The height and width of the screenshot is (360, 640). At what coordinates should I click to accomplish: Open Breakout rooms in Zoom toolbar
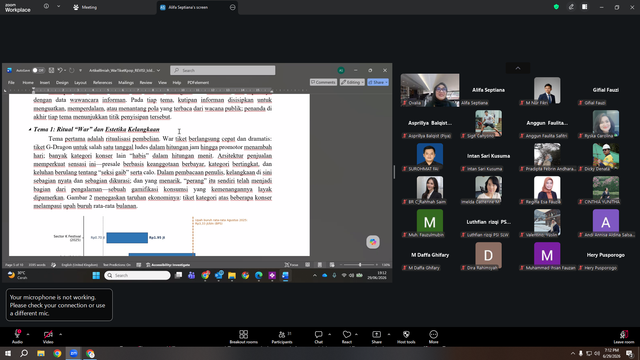click(x=243, y=337)
